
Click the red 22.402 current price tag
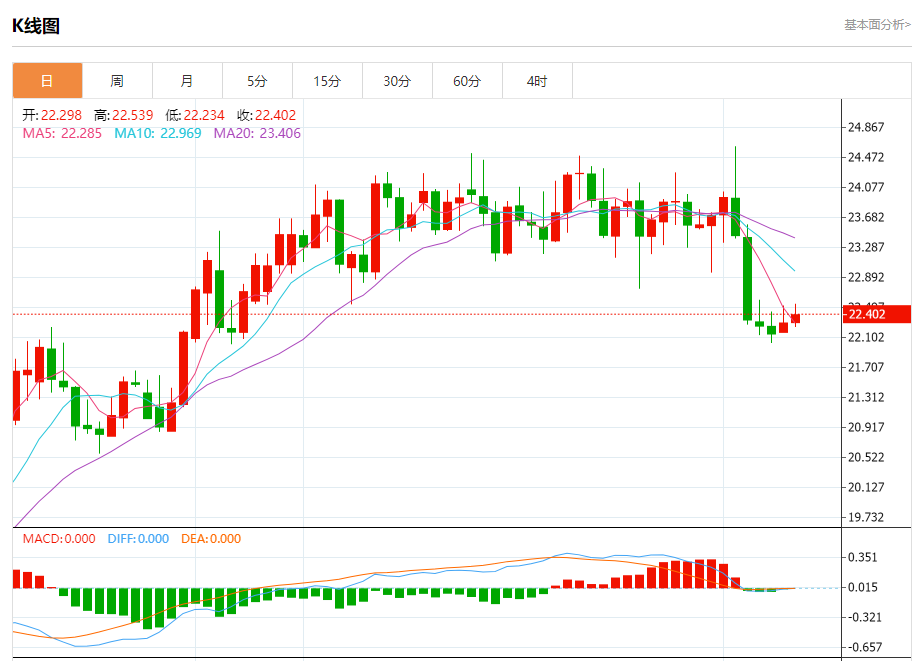coord(876,314)
